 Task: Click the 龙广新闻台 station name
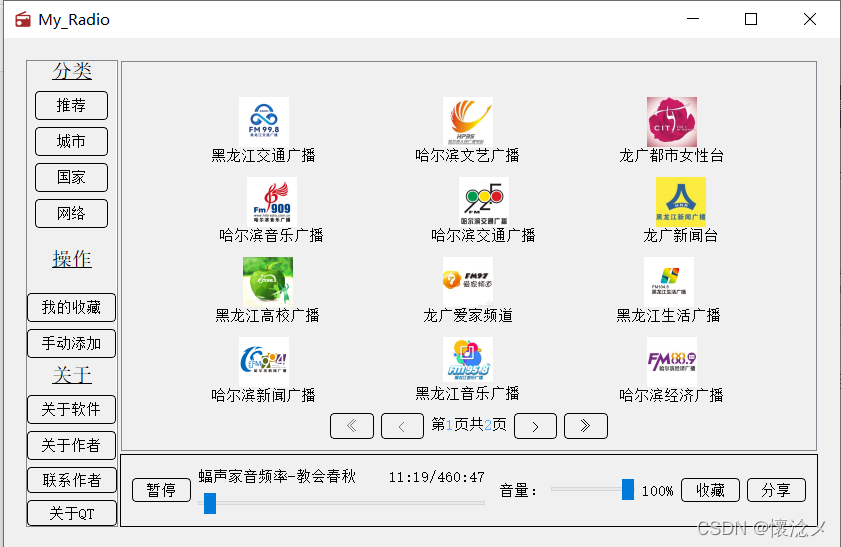(x=681, y=235)
